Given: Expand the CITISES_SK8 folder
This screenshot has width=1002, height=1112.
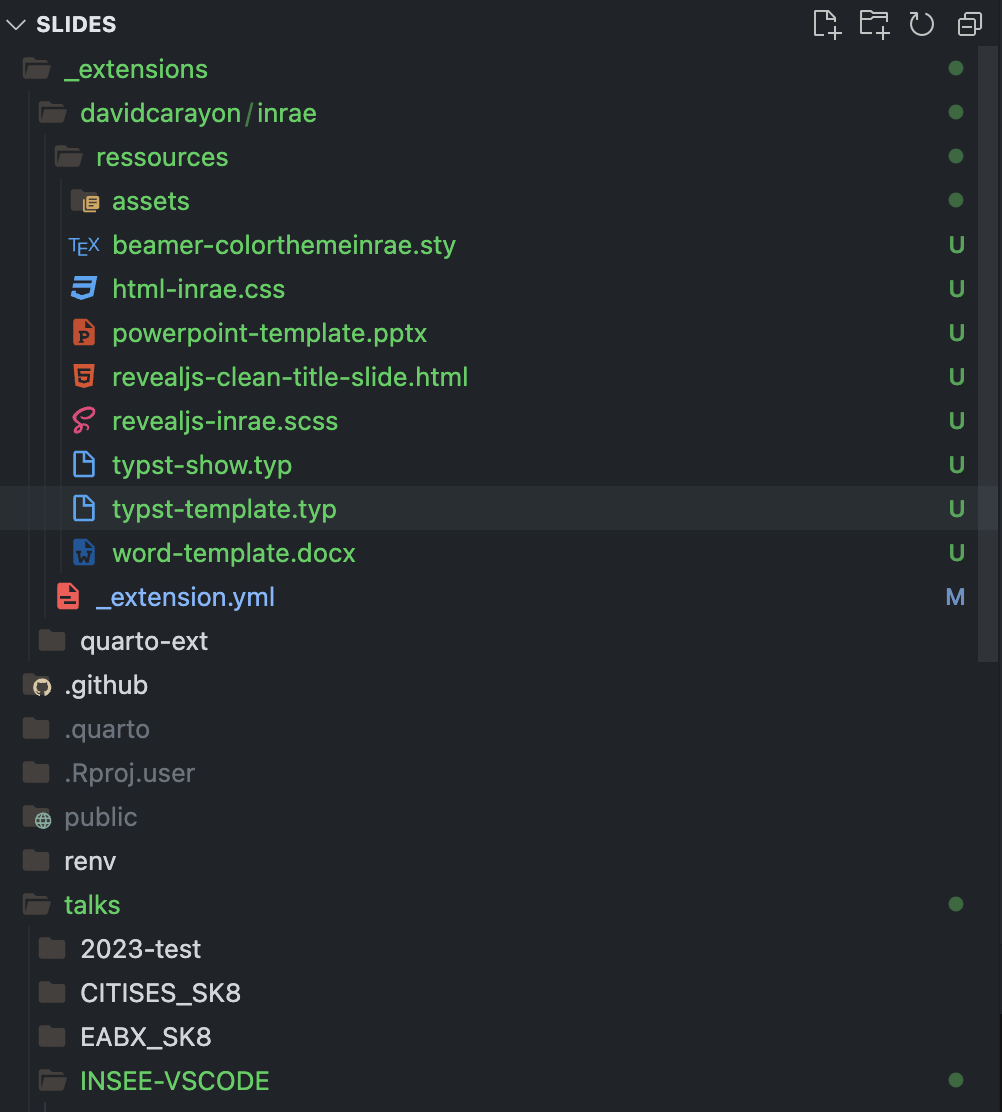Looking at the screenshot, I should pyautogui.click(x=160, y=993).
